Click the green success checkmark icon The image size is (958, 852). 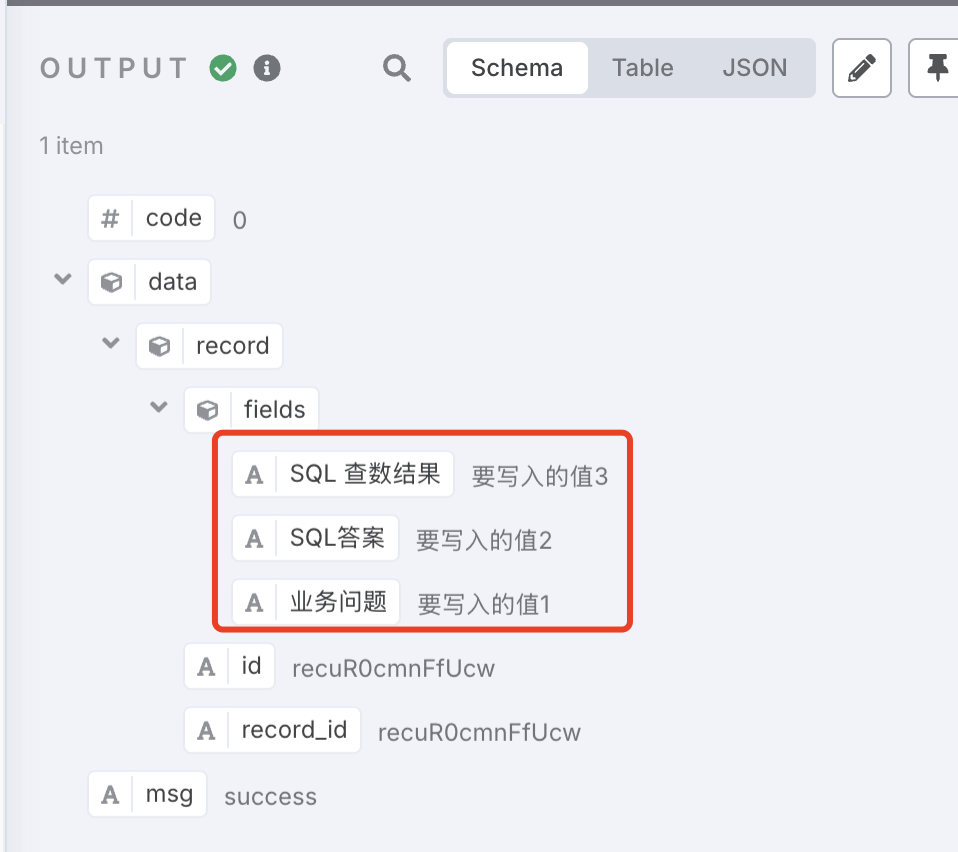[223, 68]
